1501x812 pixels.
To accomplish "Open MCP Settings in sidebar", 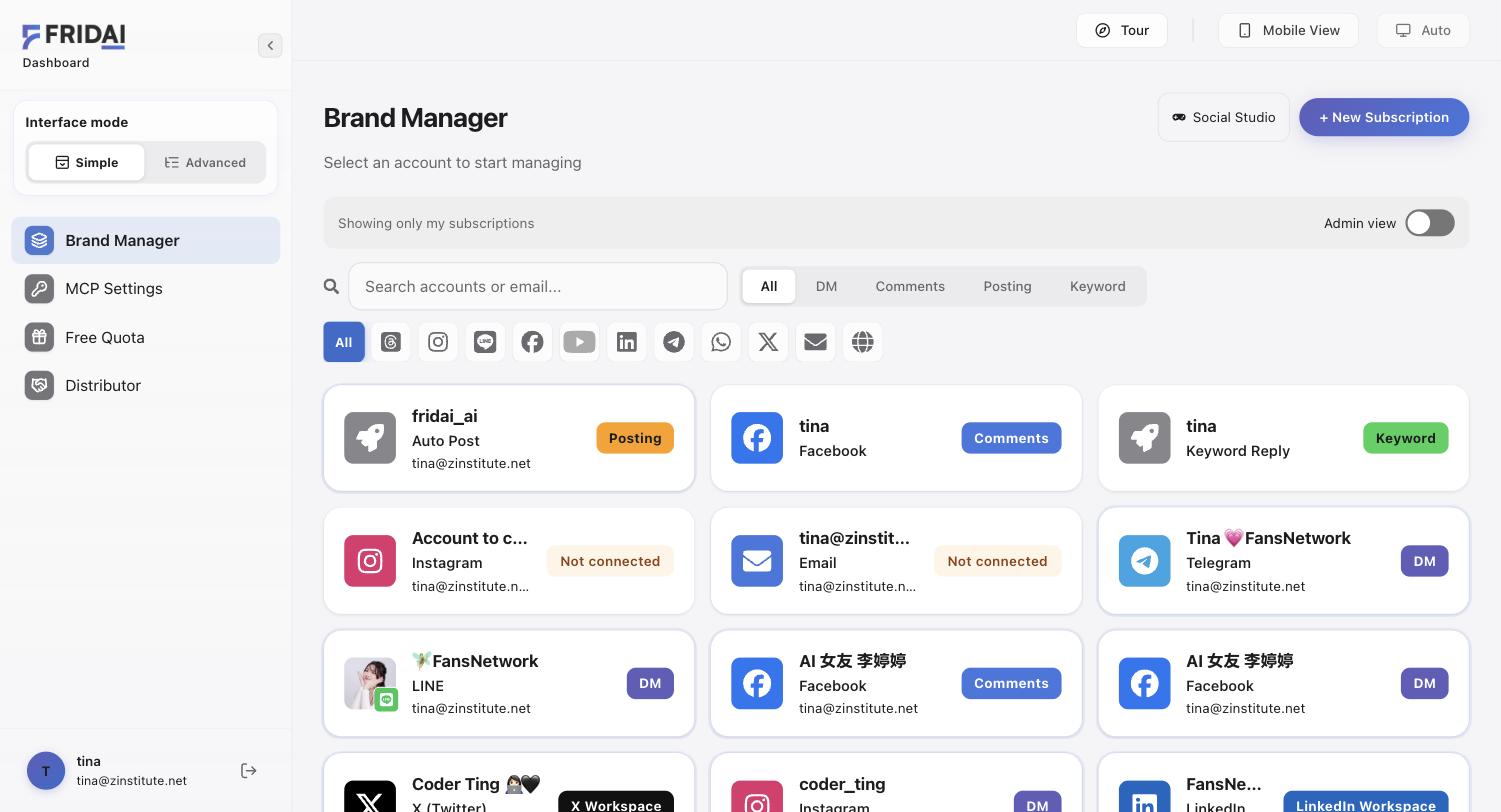I will tap(146, 289).
